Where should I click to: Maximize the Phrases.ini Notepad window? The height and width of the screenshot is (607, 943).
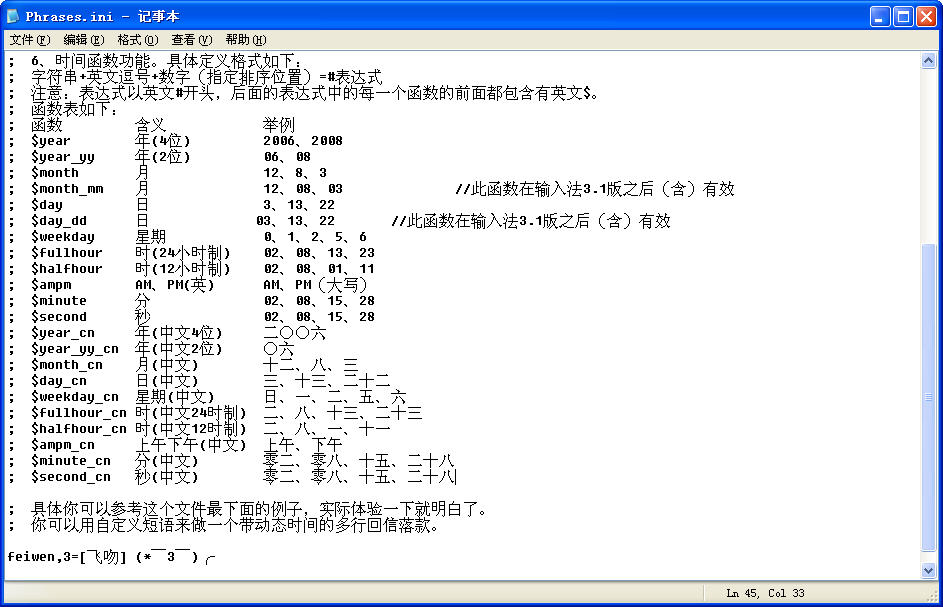(x=903, y=16)
